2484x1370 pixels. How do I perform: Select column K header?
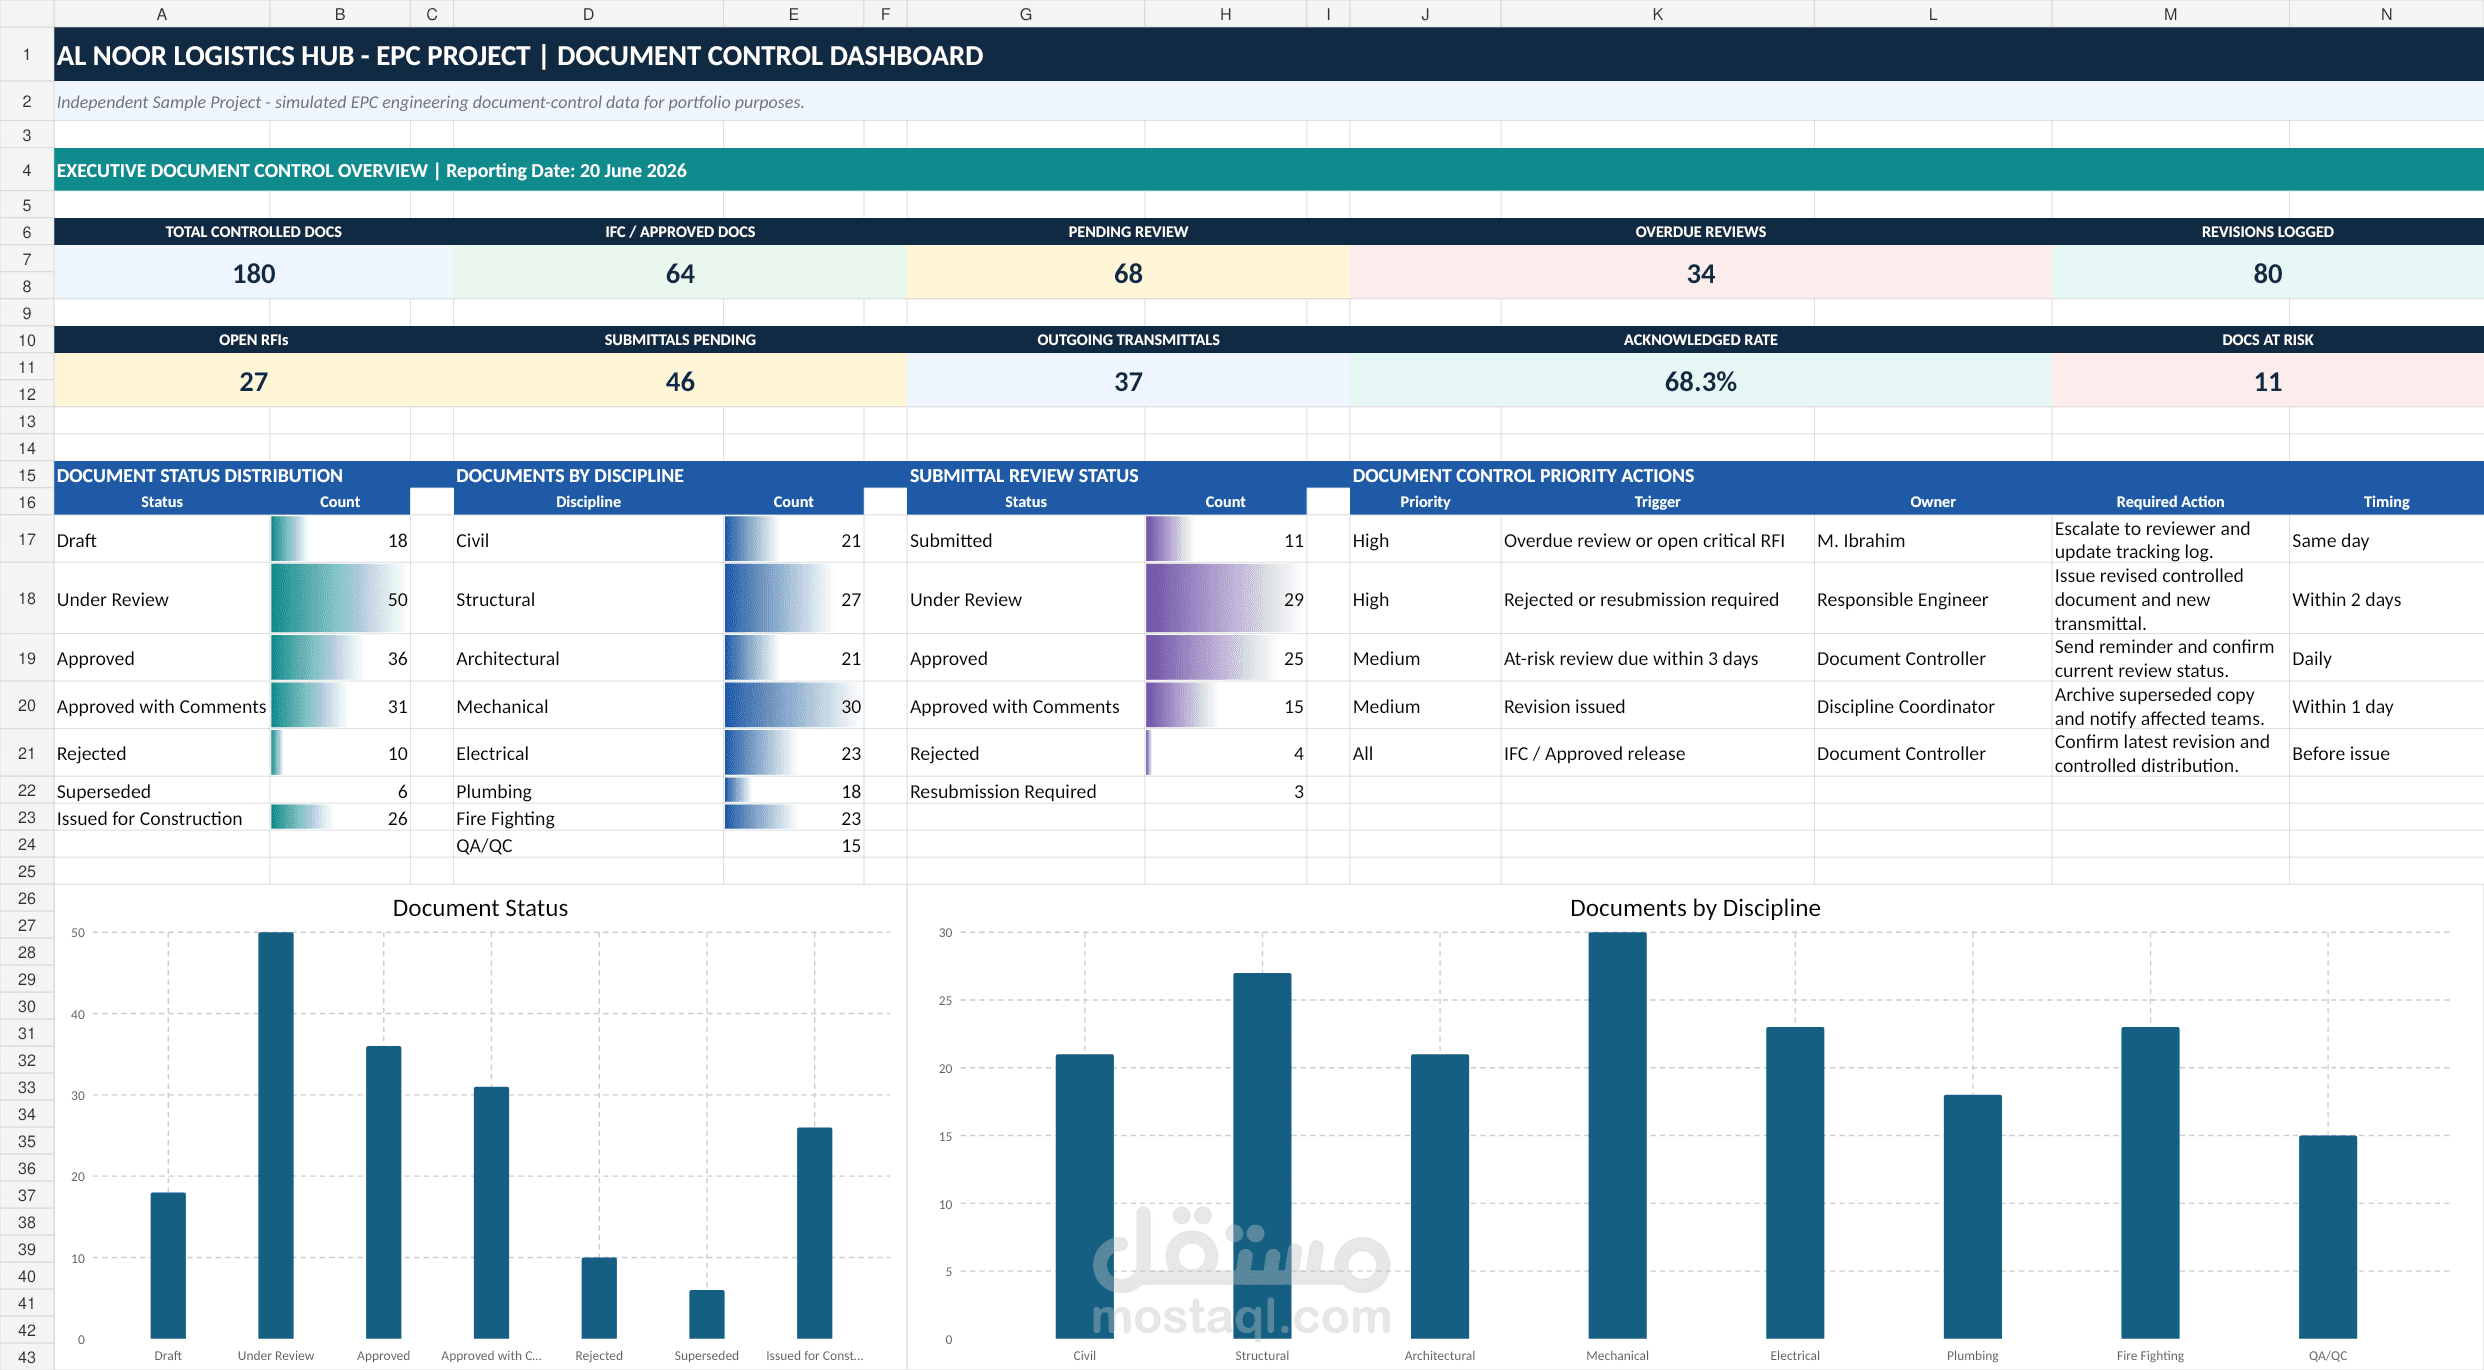click(1657, 14)
